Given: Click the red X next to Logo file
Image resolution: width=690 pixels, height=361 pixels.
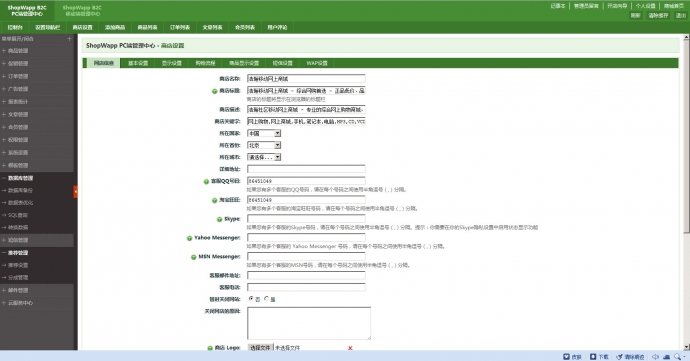Looking at the screenshot, I should [x=350, y=348].
